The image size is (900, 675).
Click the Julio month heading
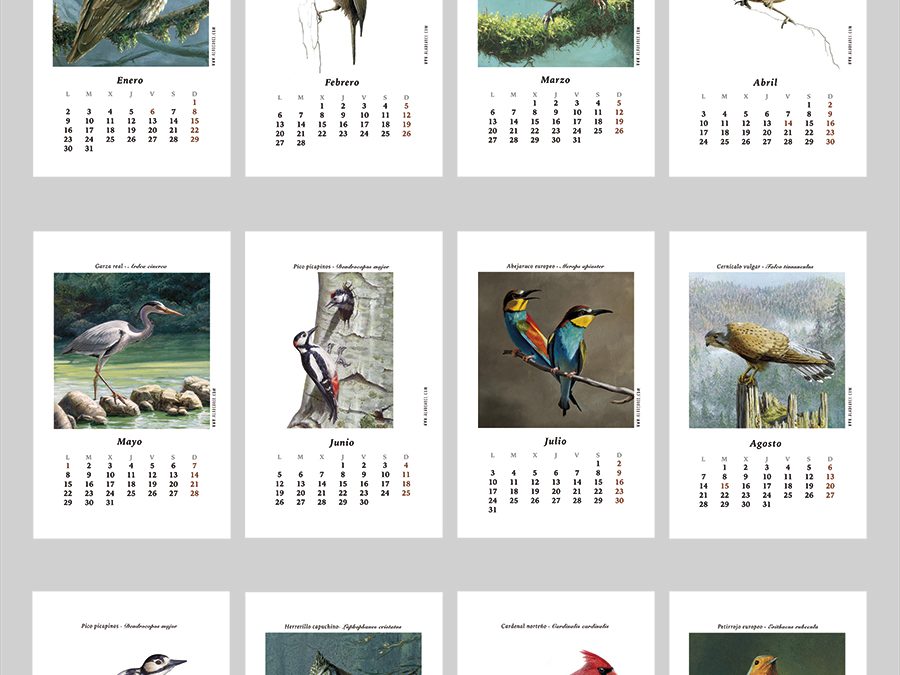(555, 441)
